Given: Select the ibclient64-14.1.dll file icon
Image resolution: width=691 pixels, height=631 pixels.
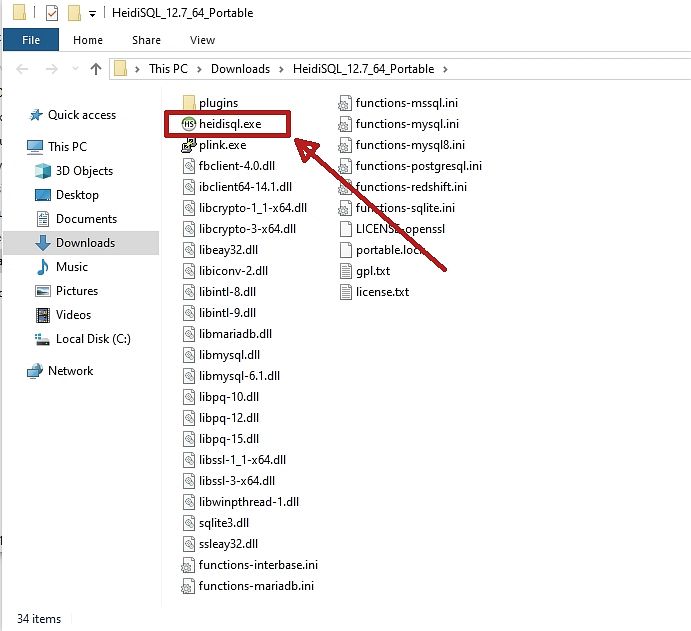Looking at the screenshot, I should point(189,187).
